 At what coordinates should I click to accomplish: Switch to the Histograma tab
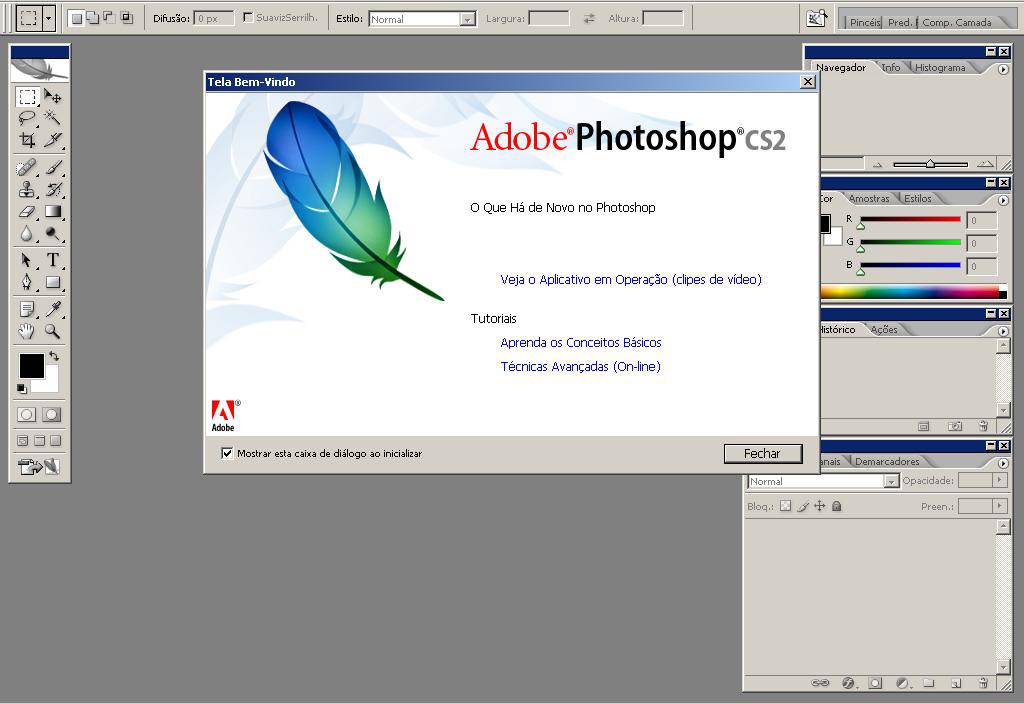pos(940,67)
